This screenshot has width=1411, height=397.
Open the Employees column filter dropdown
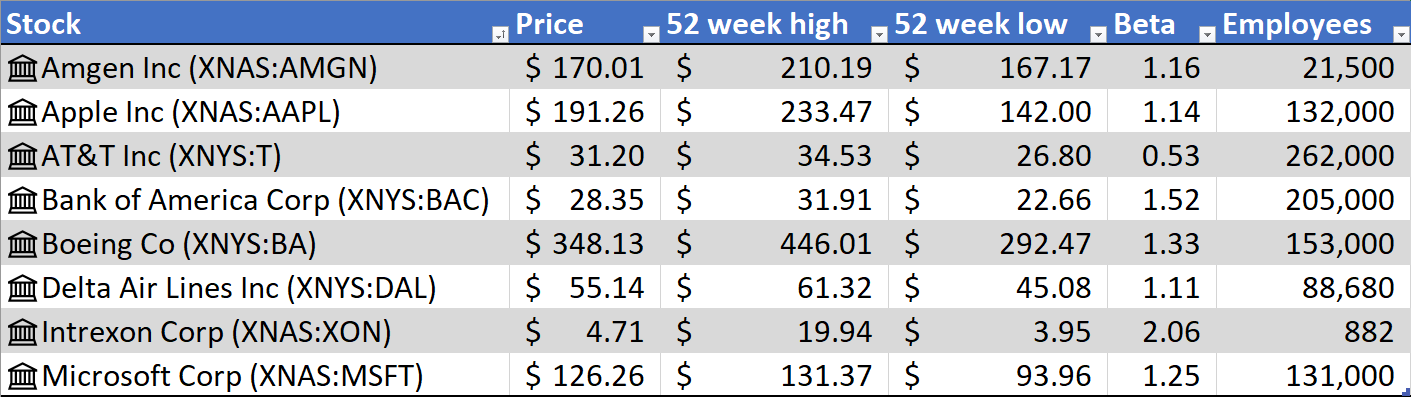1399,35
